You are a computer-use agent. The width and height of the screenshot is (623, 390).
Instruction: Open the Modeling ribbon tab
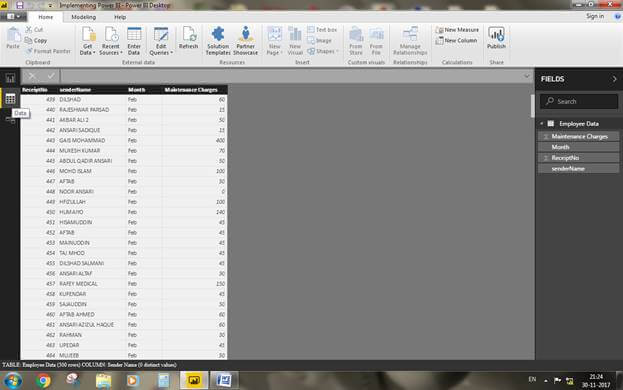(83, 17)
